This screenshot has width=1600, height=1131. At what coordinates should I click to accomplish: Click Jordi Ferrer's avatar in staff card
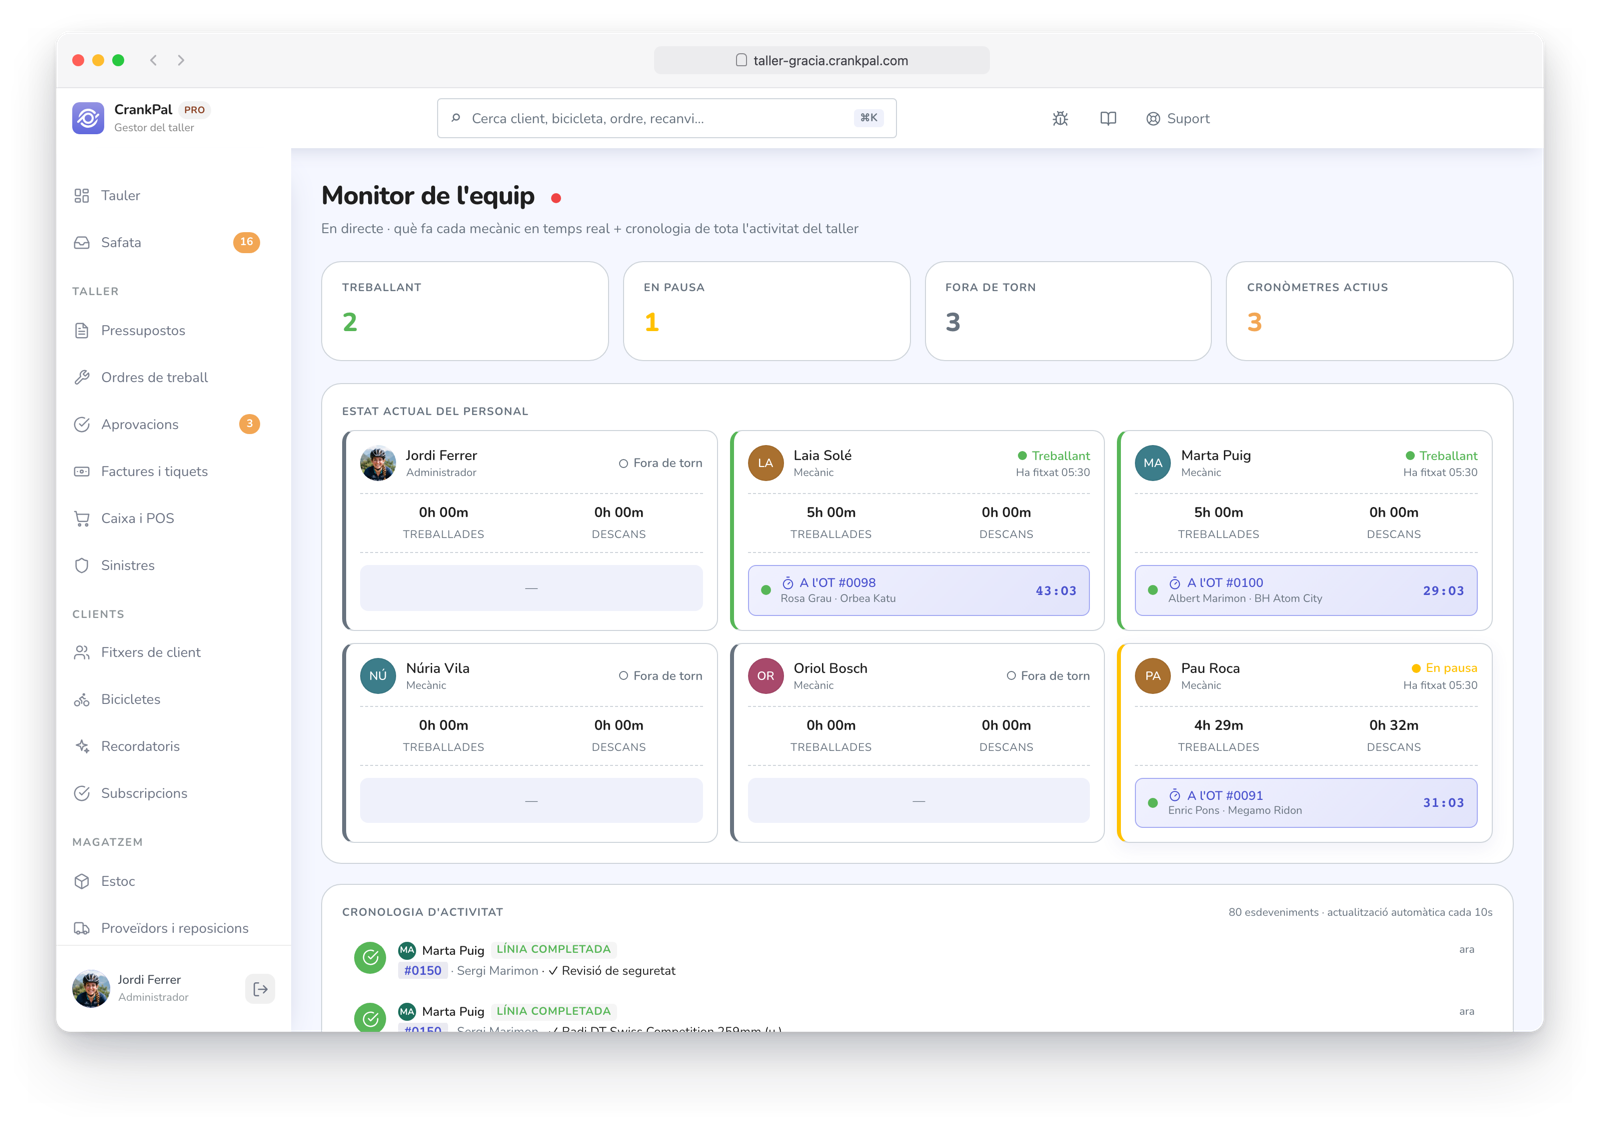click(x=378, y=463)
